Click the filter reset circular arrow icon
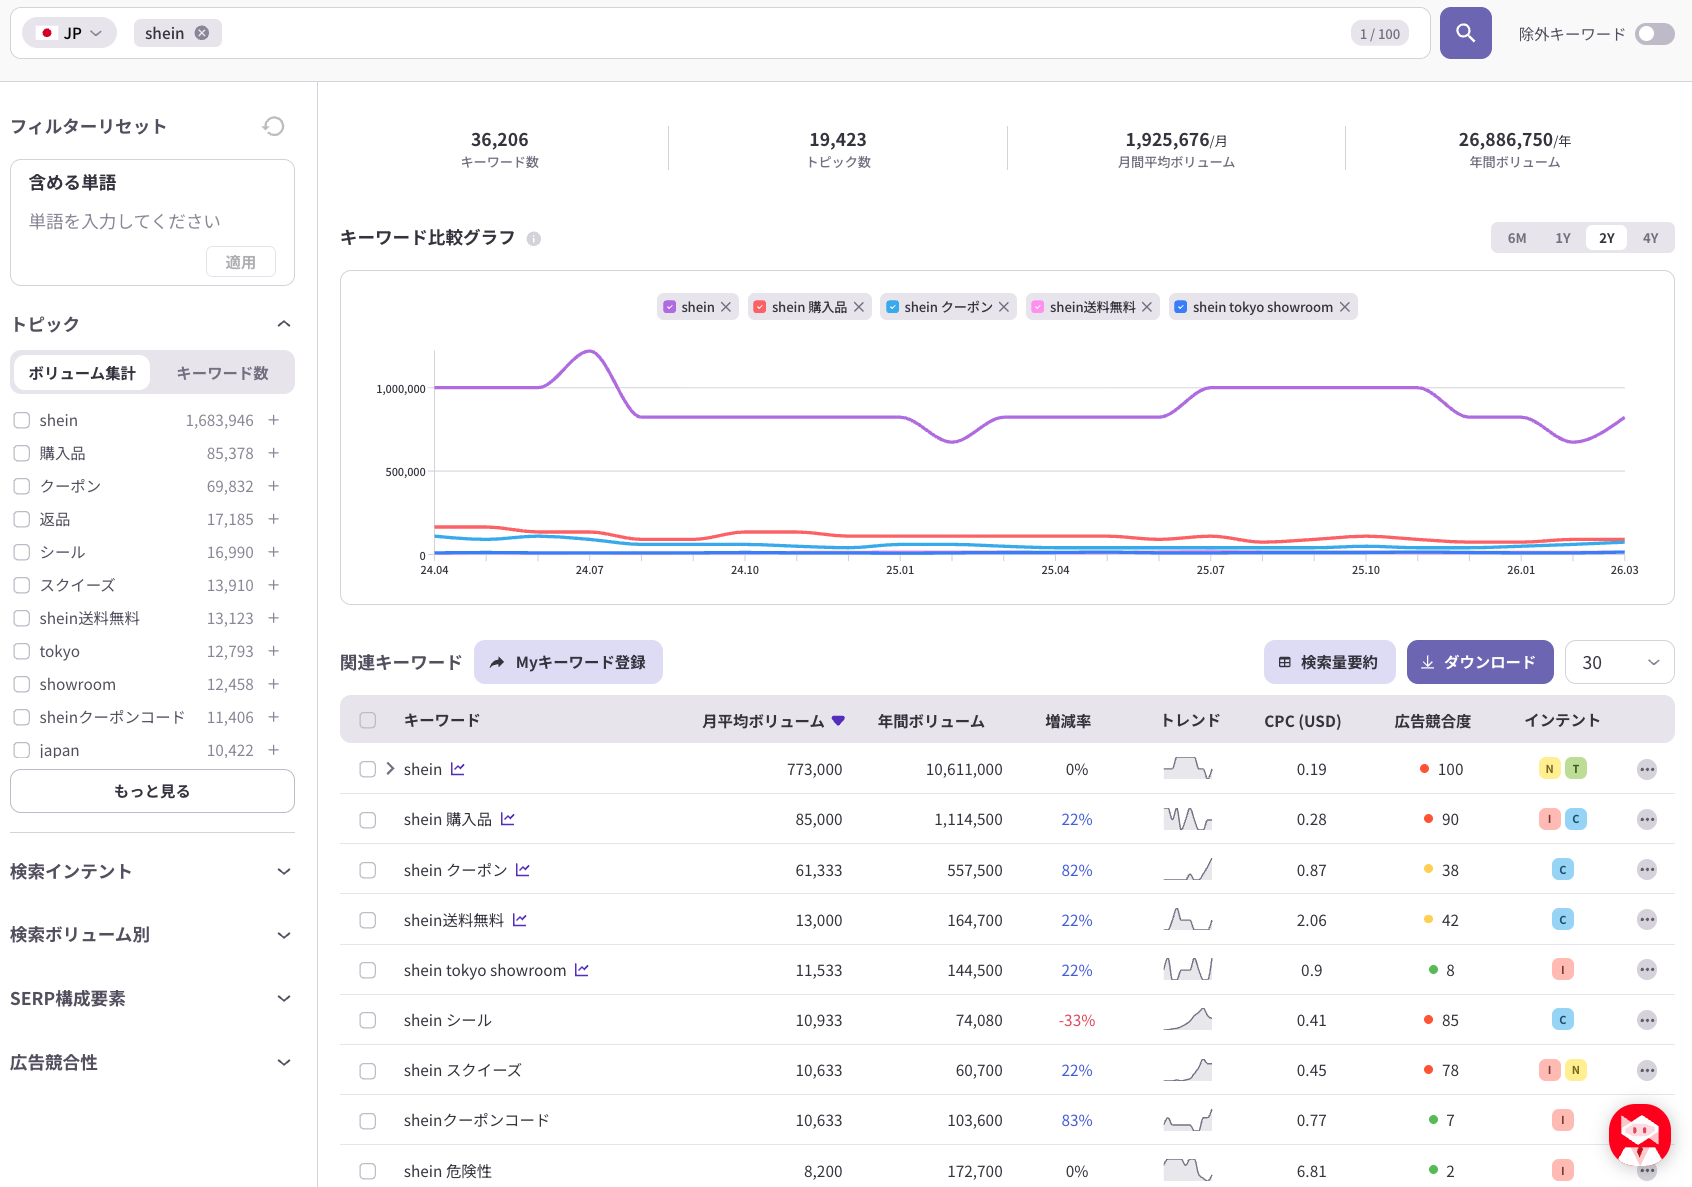 tap(274, 125)
